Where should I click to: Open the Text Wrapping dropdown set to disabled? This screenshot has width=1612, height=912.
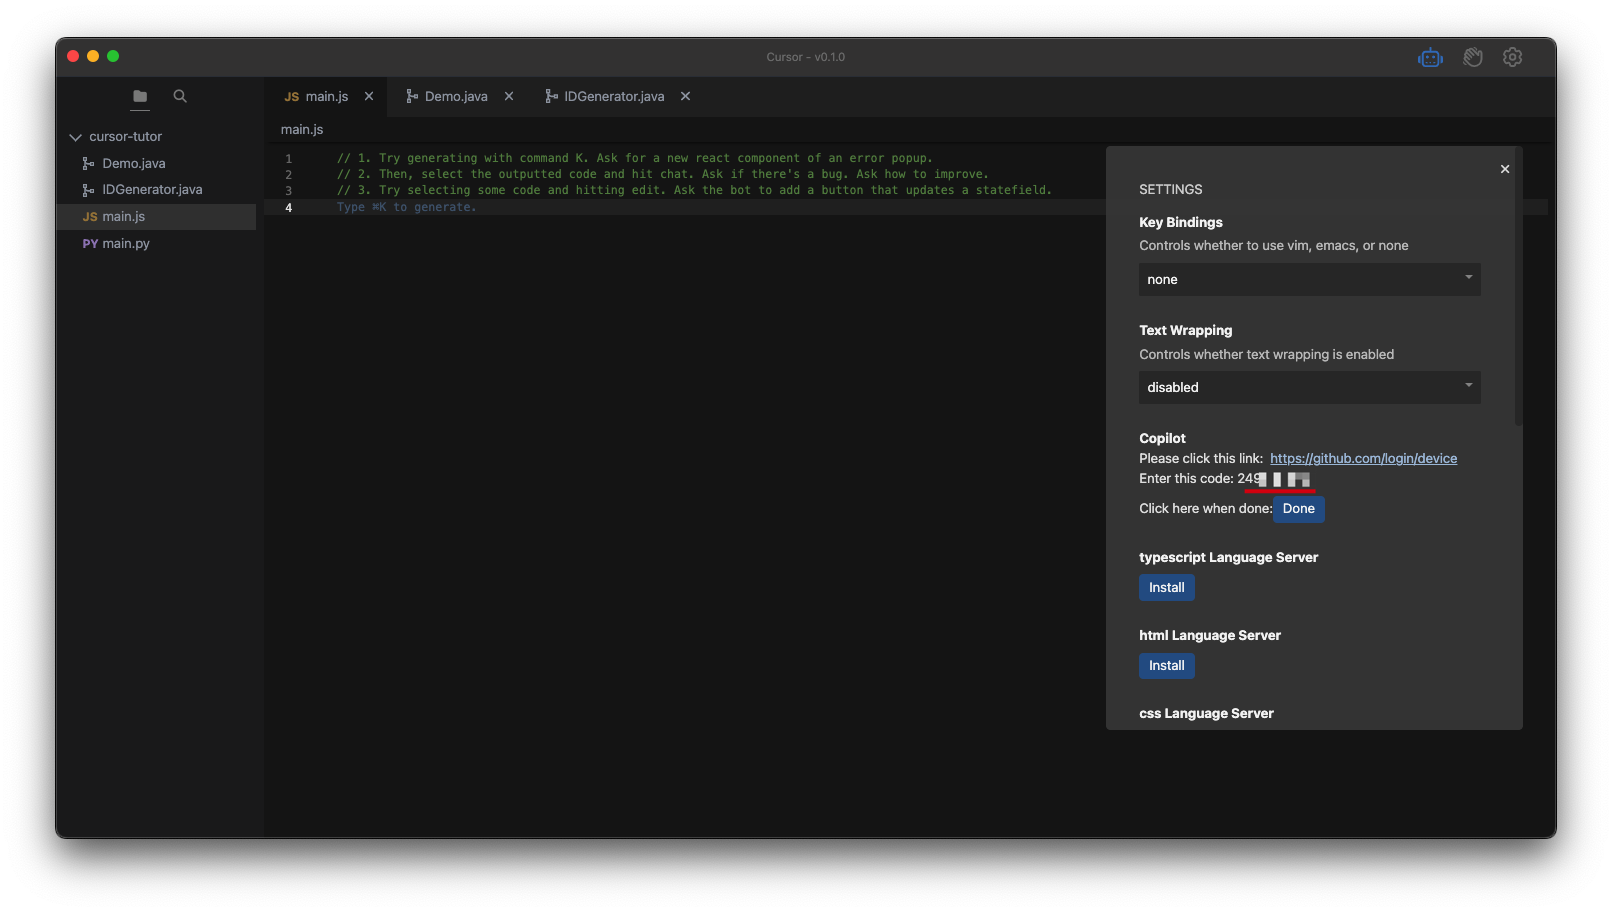click(1309, 388)
